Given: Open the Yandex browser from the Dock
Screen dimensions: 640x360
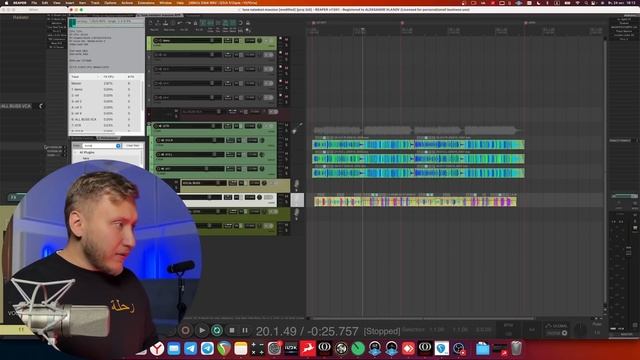Looking at the screenshot, I should [157, 348].
